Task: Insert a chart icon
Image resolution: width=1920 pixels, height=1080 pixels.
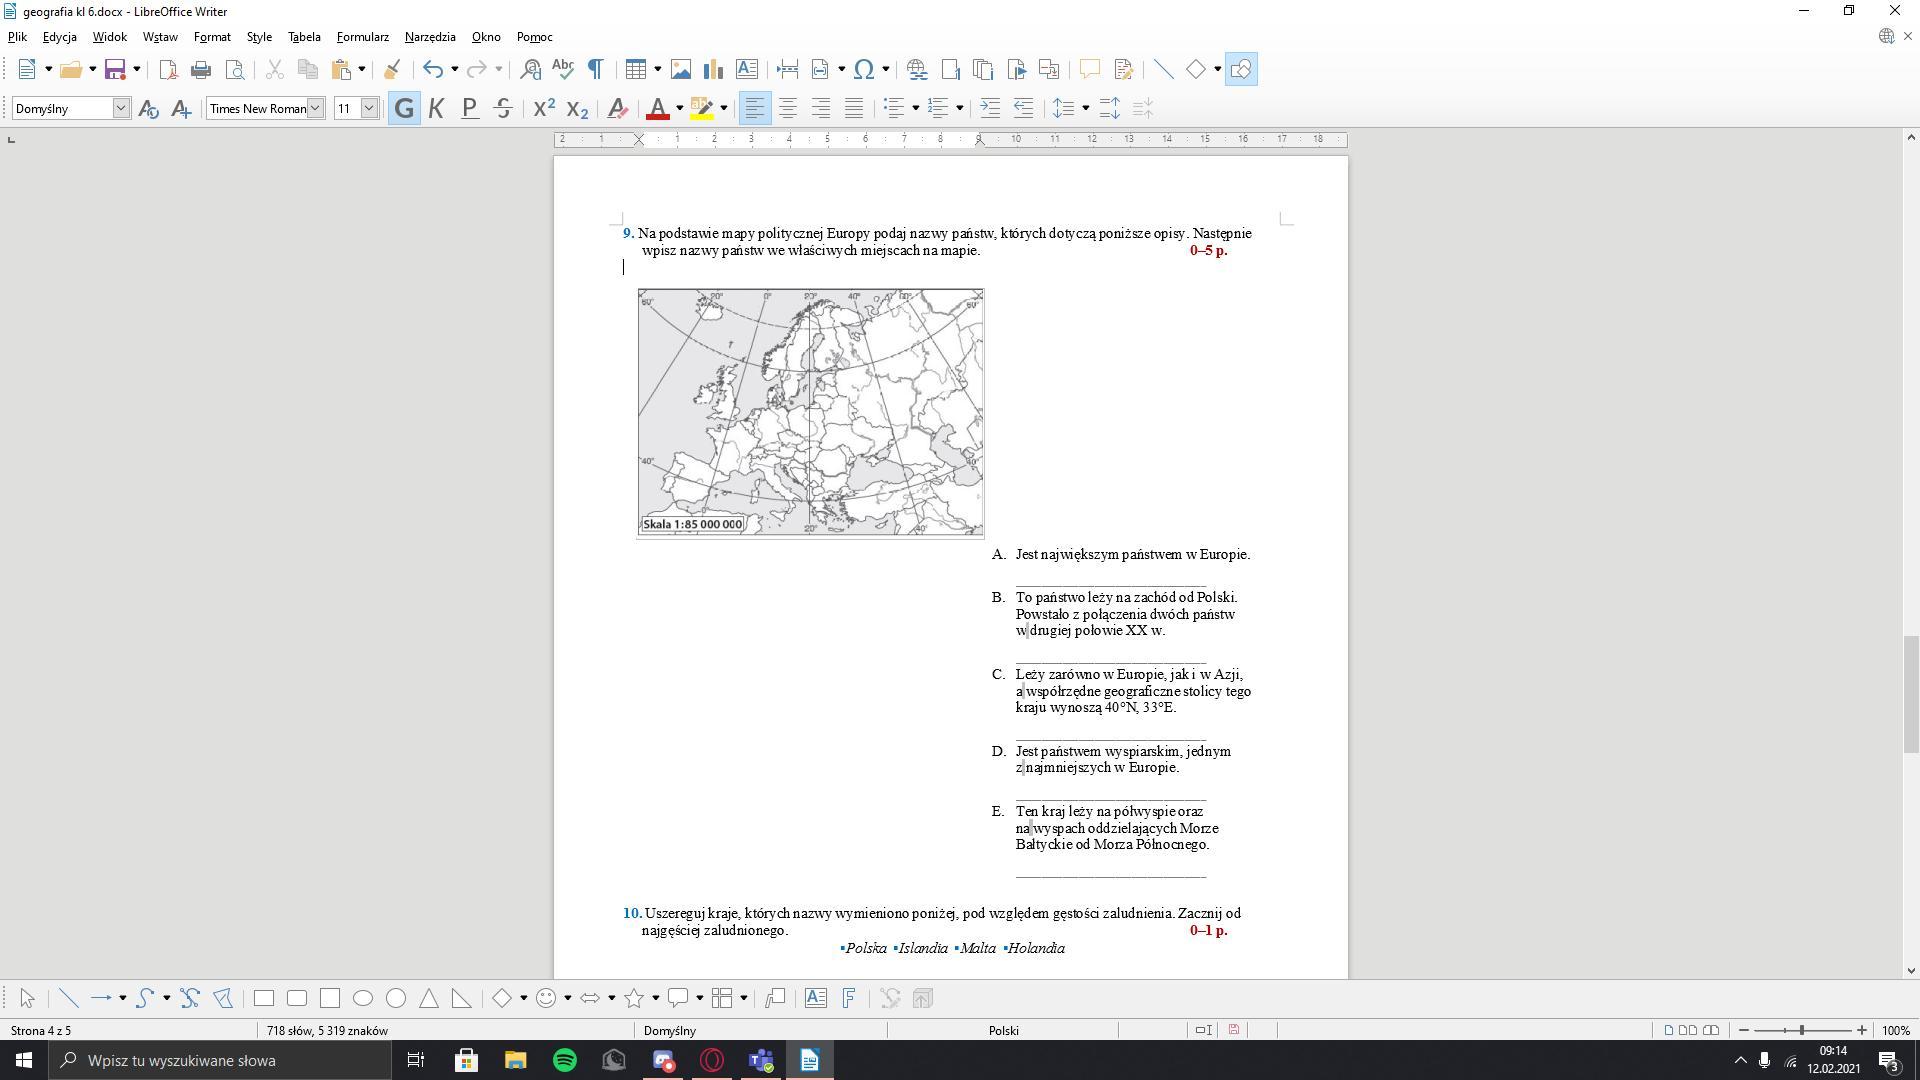Action: 713,69
